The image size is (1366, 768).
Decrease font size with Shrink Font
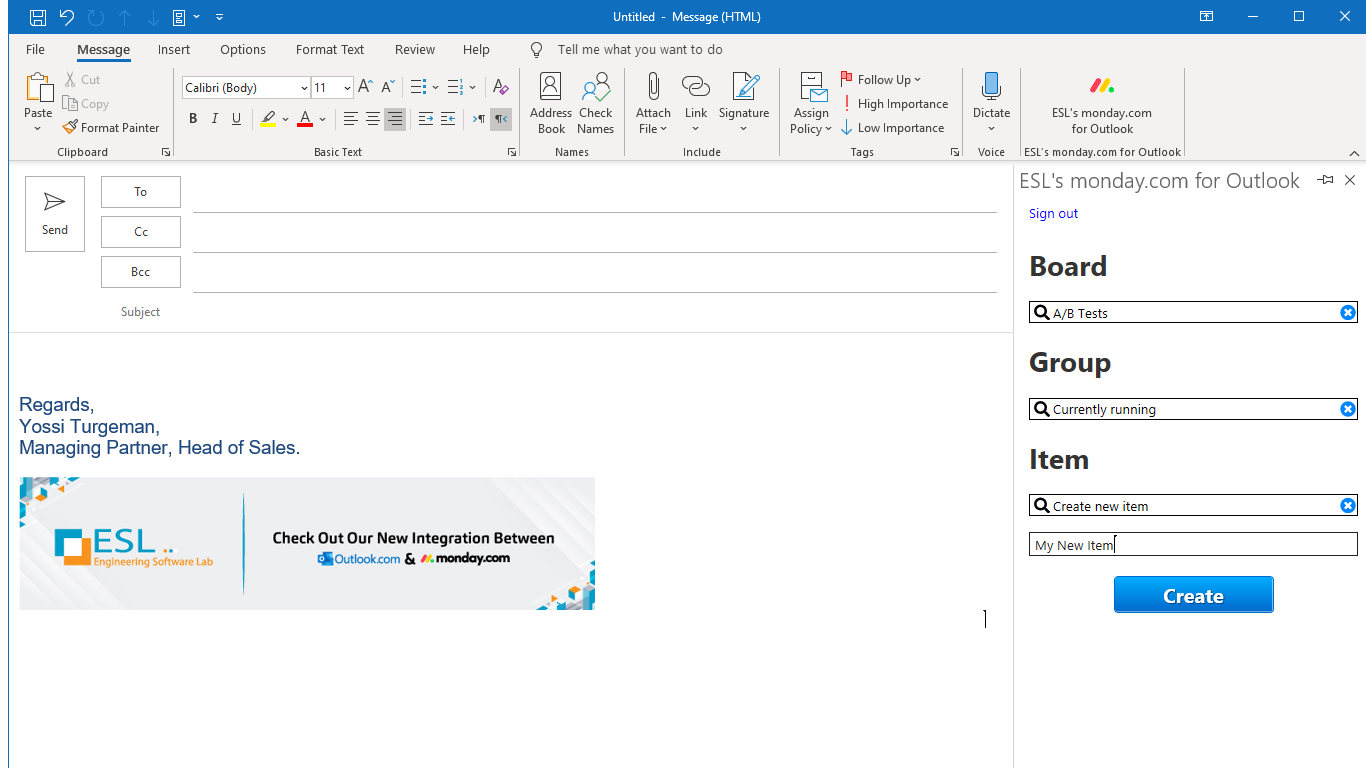(x=388, y=87)
